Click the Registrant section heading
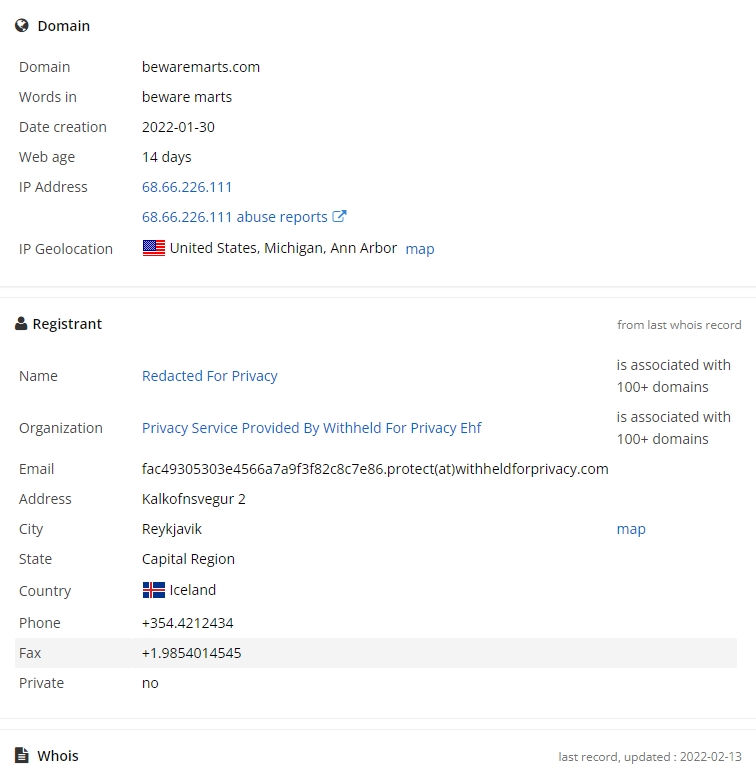The height and width of the screenshot is (776, 756). pyautogui.click(x=67, y=324)
